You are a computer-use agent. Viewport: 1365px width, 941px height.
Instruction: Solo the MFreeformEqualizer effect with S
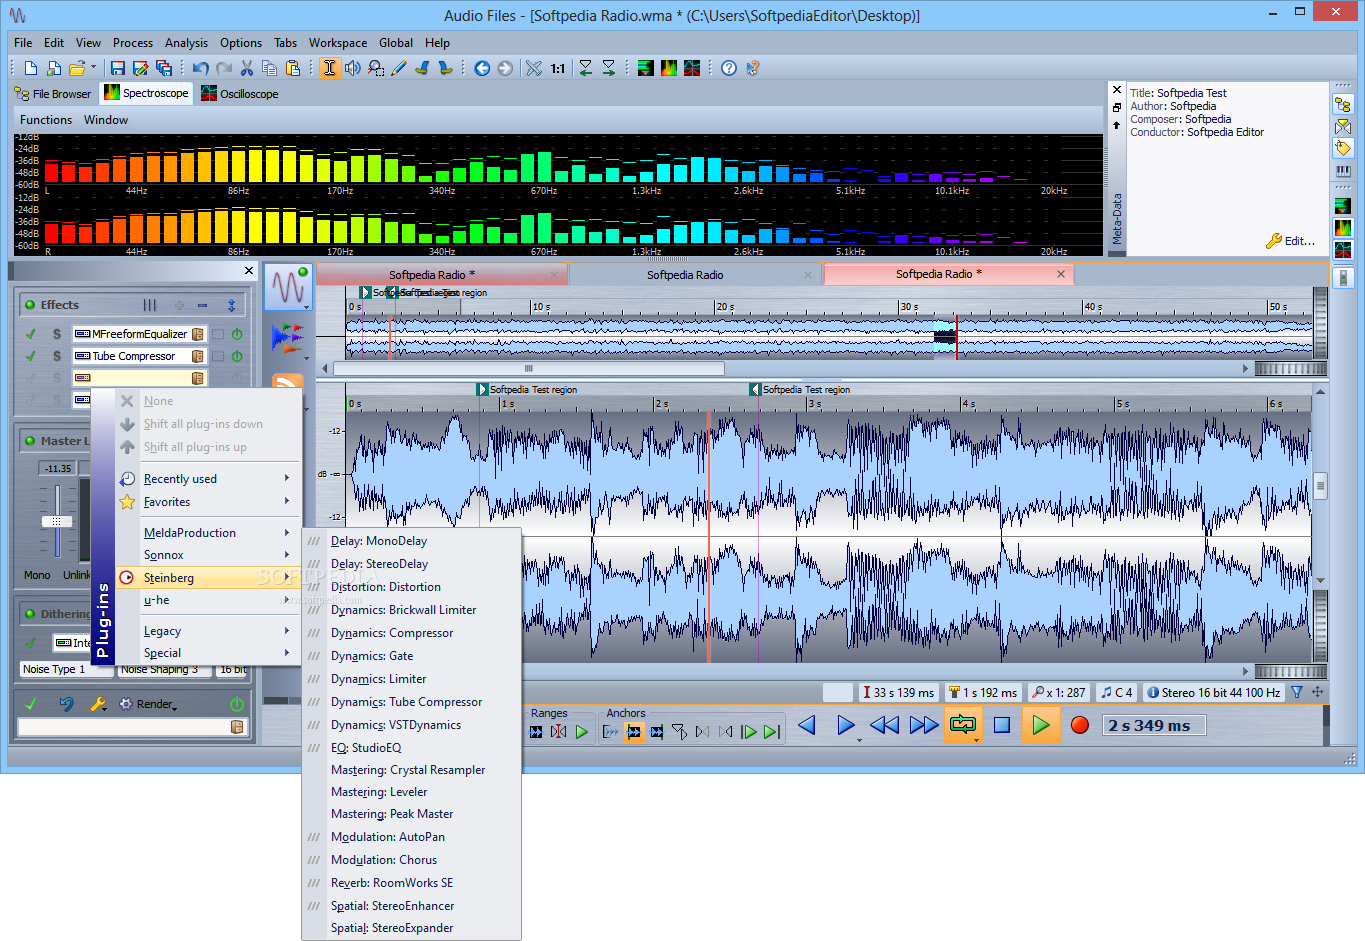(57, 334)
